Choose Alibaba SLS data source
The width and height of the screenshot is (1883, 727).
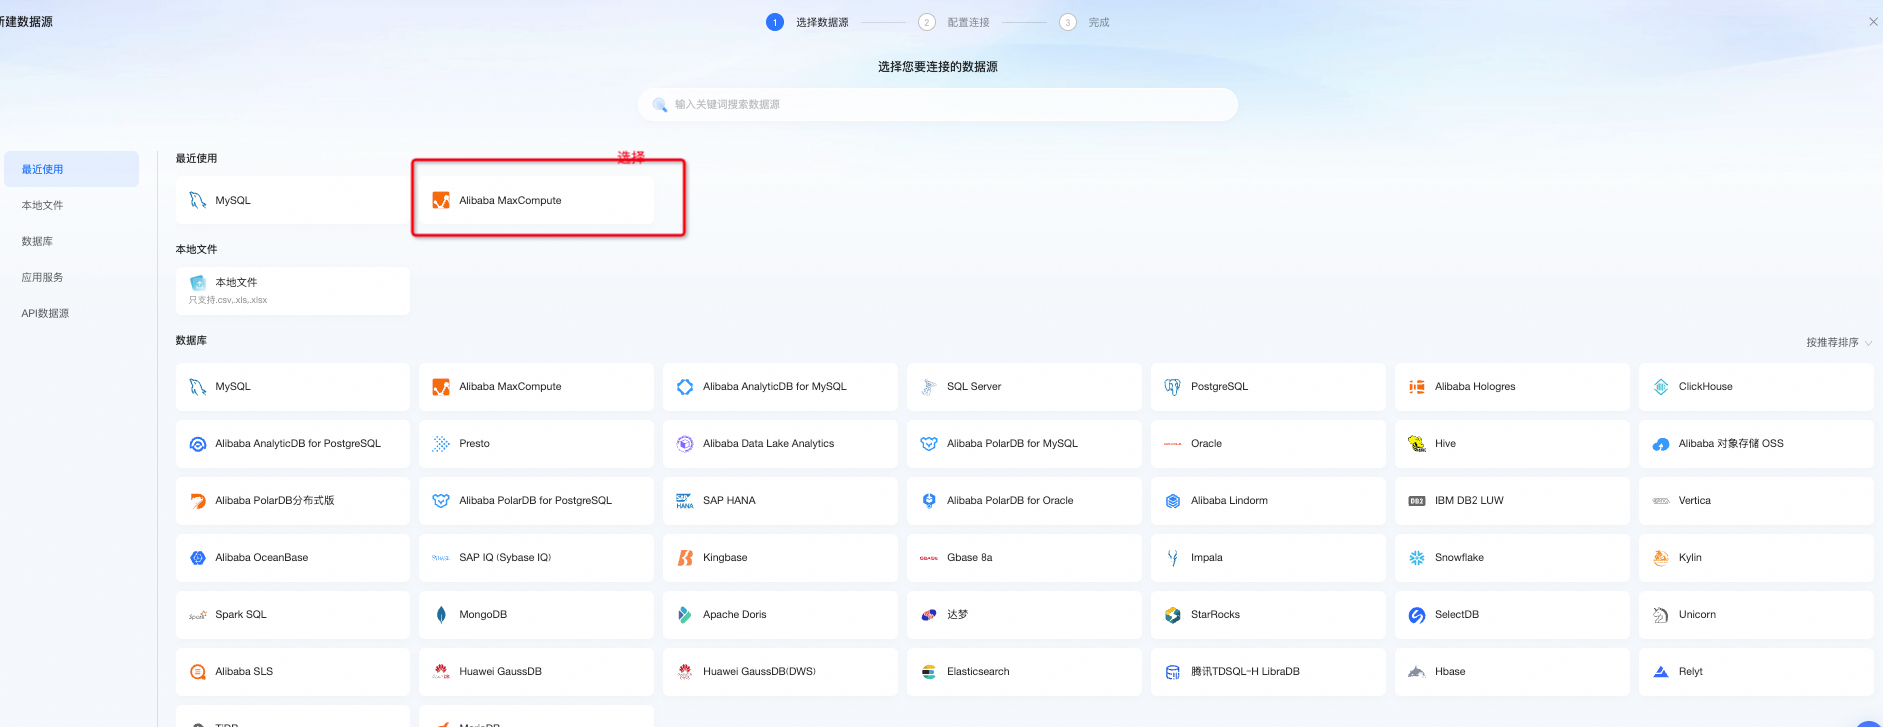tap(293, 672)
